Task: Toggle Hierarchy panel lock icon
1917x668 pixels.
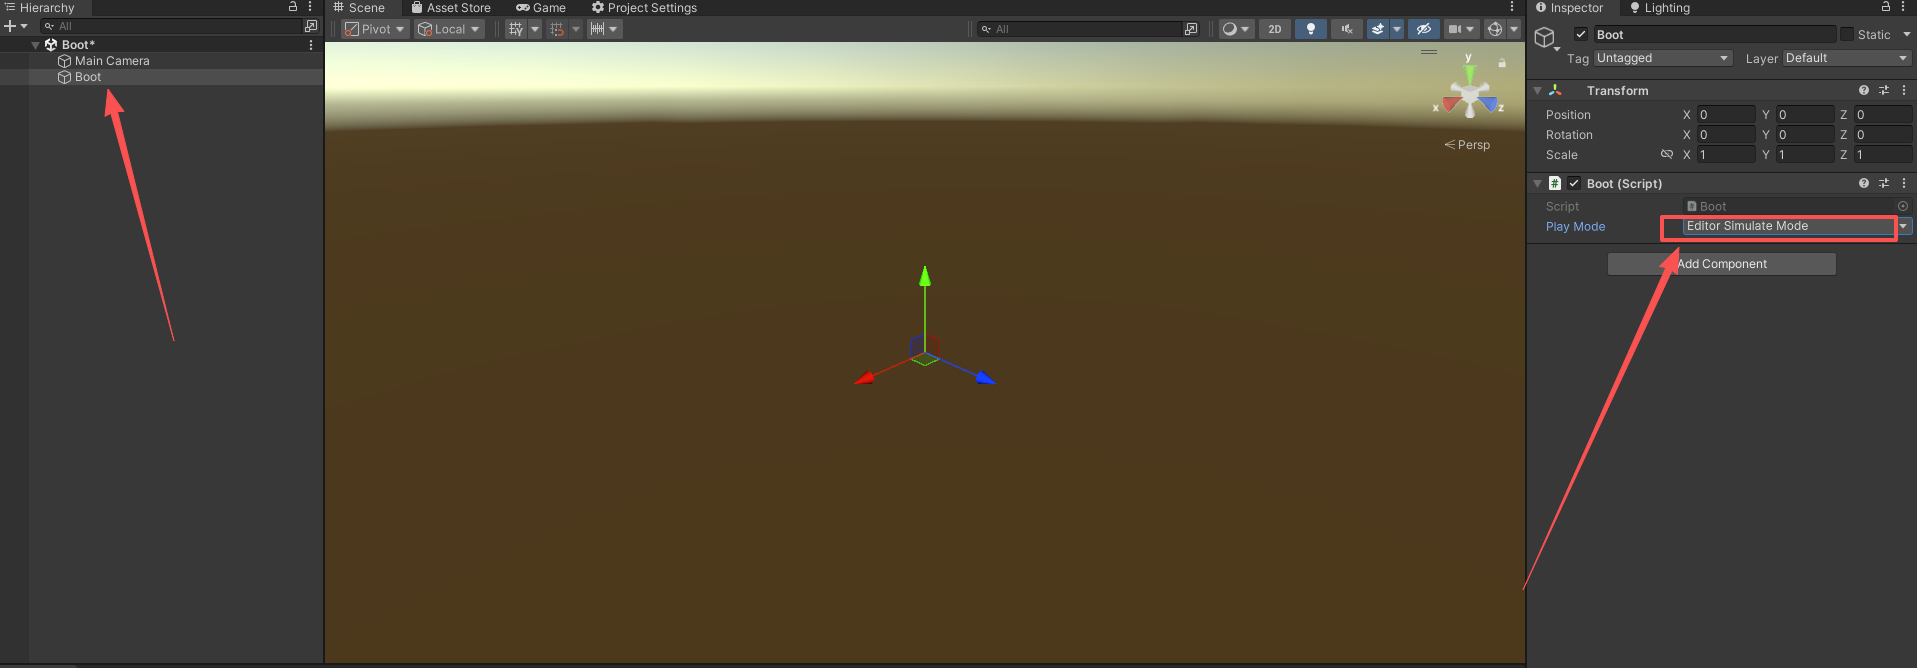Action: (293, 7)
